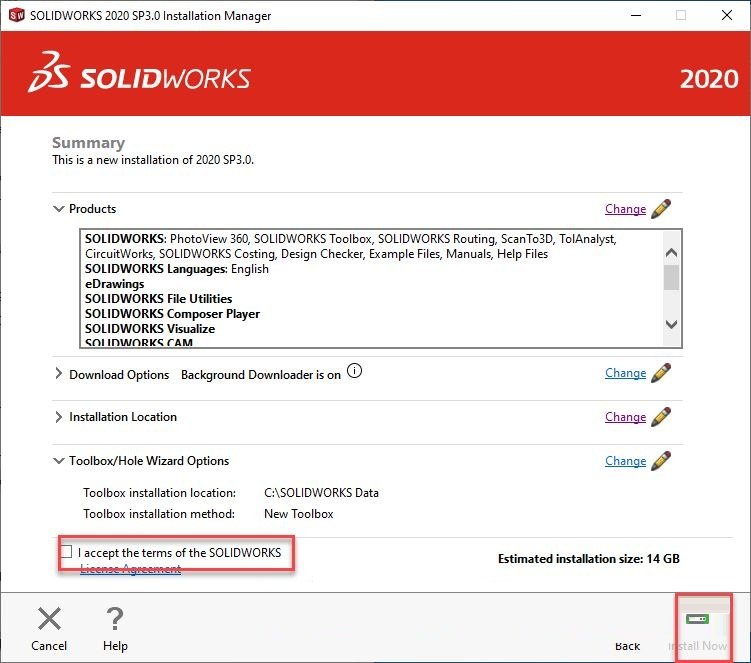This screenshot has height=663, width=751.
Task: Click the Cancel X icon
Action: tap(49, 618)
